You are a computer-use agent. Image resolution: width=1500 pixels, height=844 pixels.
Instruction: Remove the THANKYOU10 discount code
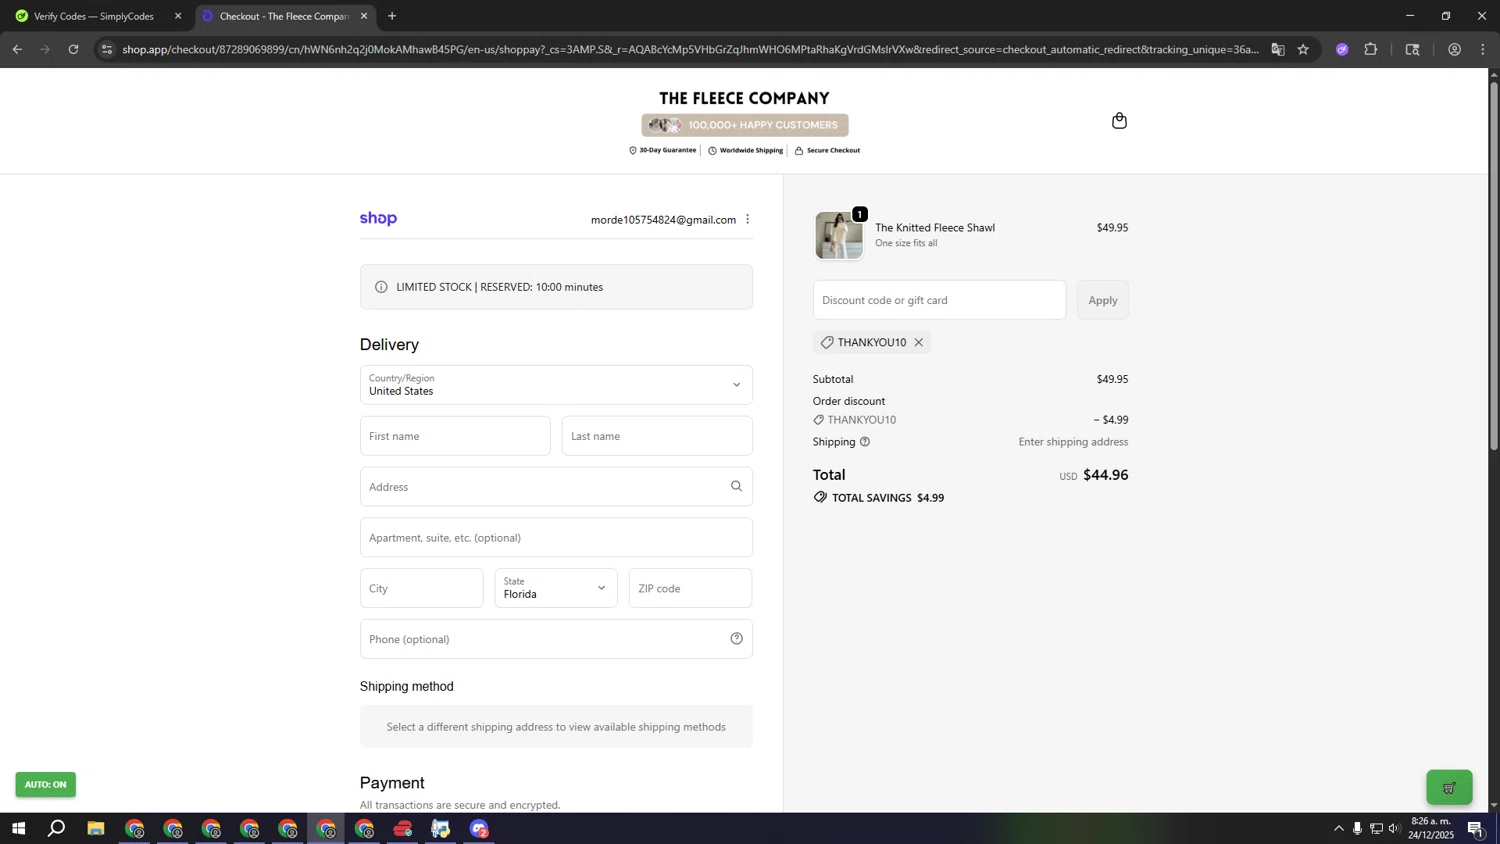pyautogui.click(x=918, y=342)
